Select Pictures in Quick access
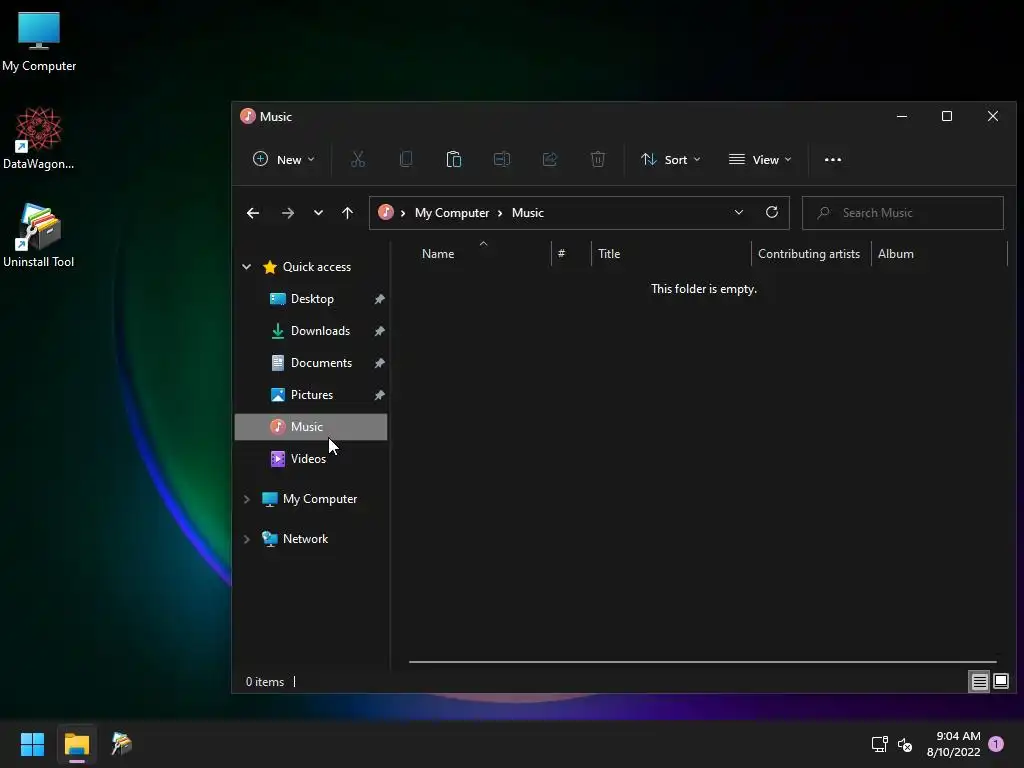Screen dimensions: 1024x768 tap(311, 395)
